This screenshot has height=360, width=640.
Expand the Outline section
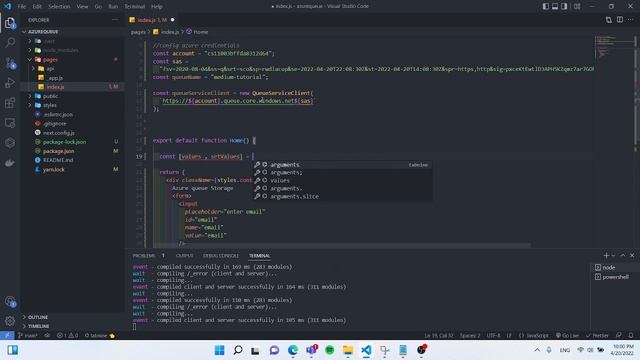pos(38,317)
